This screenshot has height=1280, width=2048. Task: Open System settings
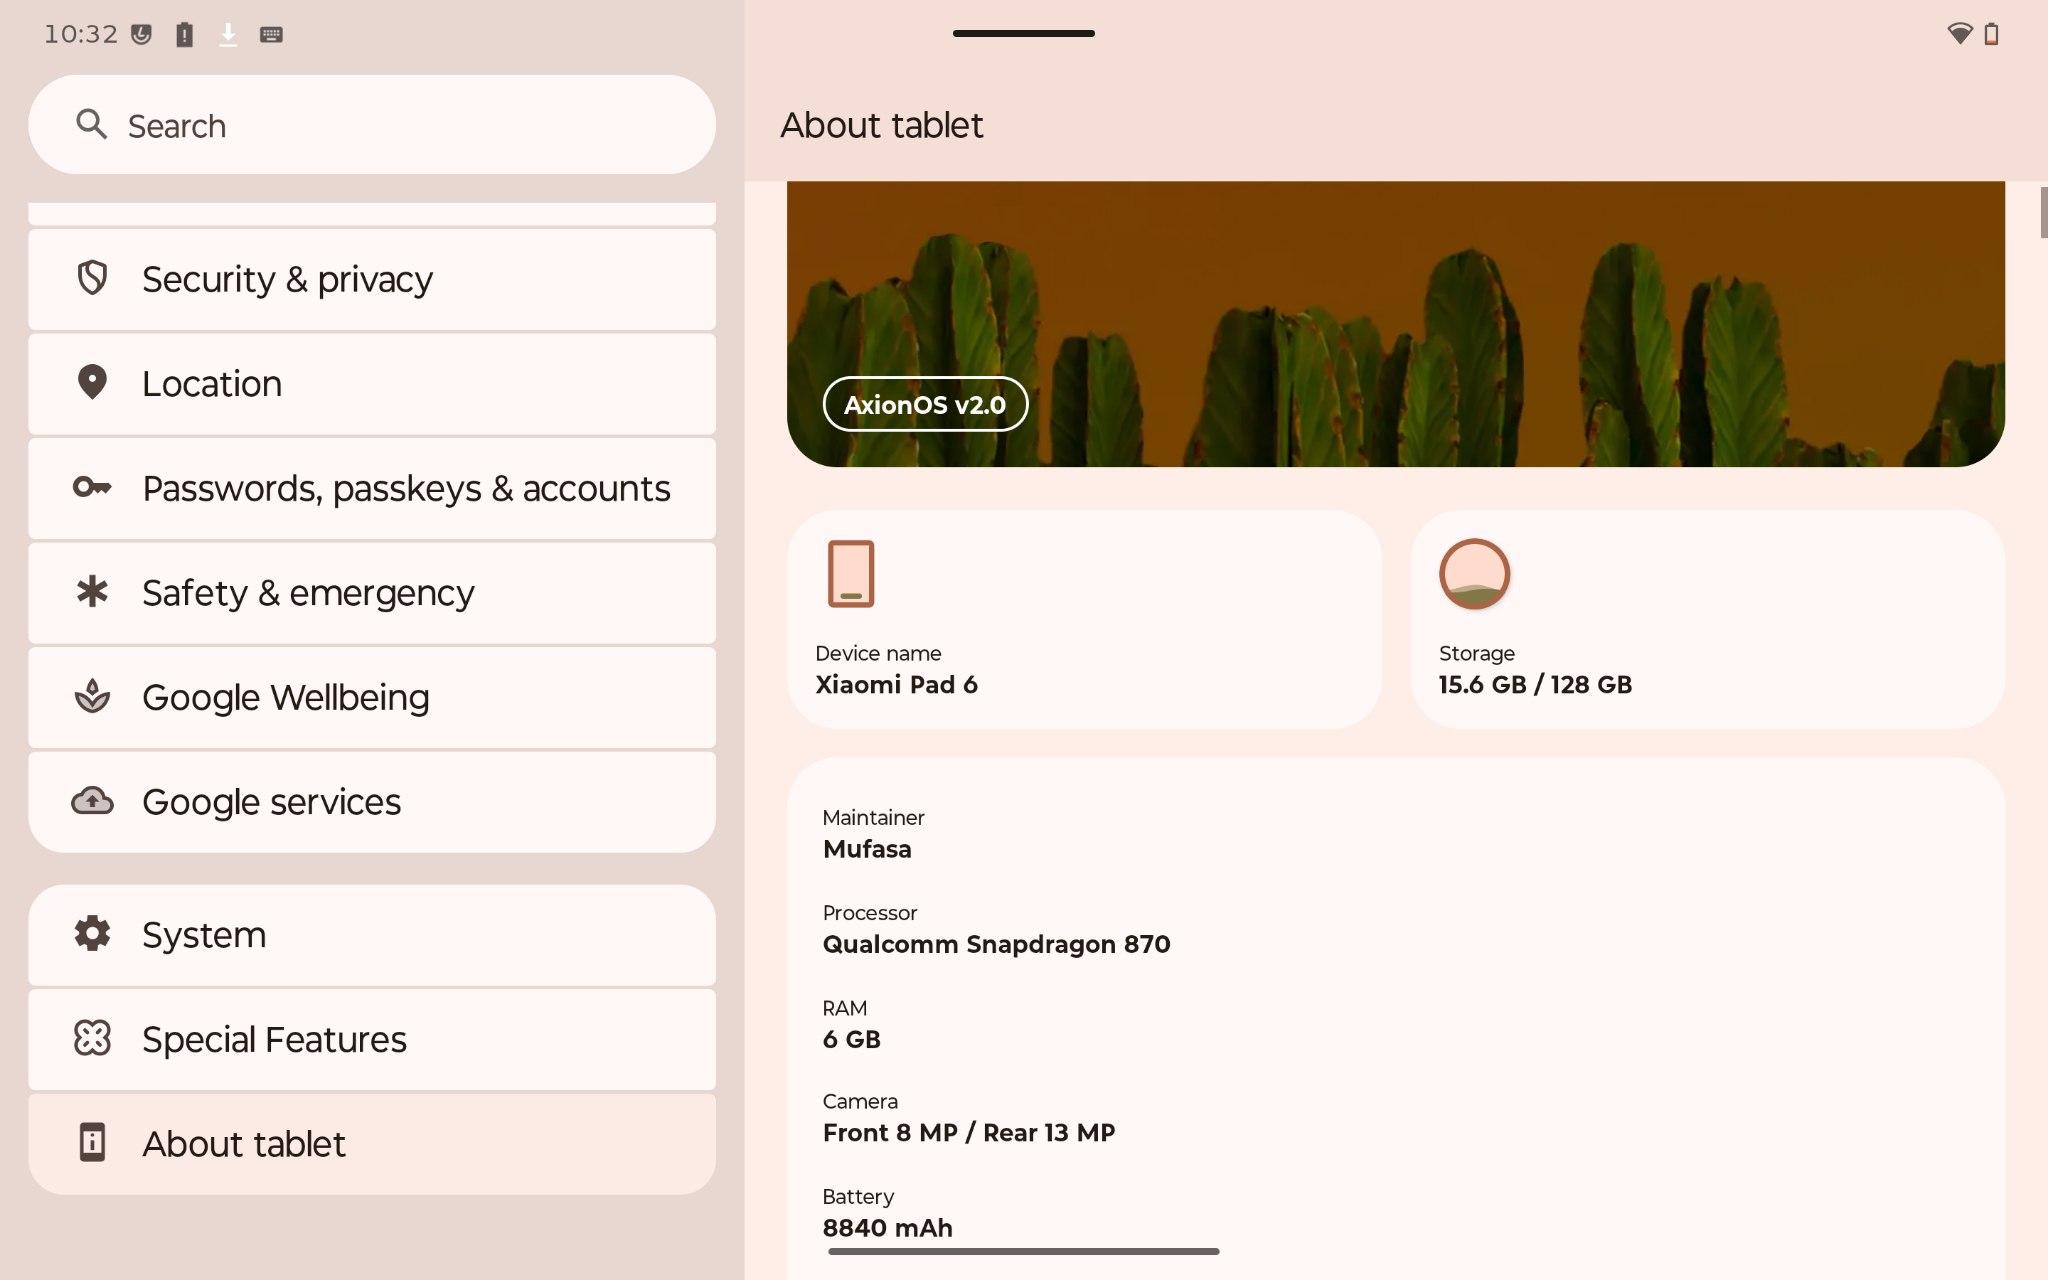[372, 935]
